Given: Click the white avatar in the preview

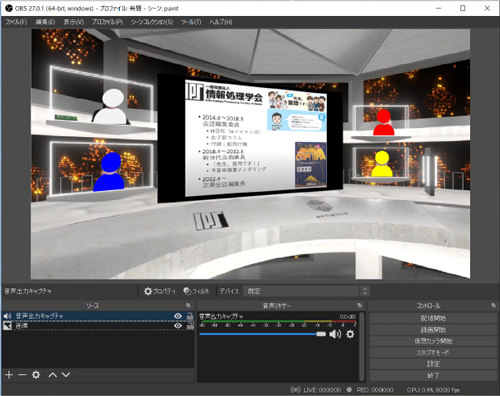Looking at the screenshot, I should click(x=111, y=107).
